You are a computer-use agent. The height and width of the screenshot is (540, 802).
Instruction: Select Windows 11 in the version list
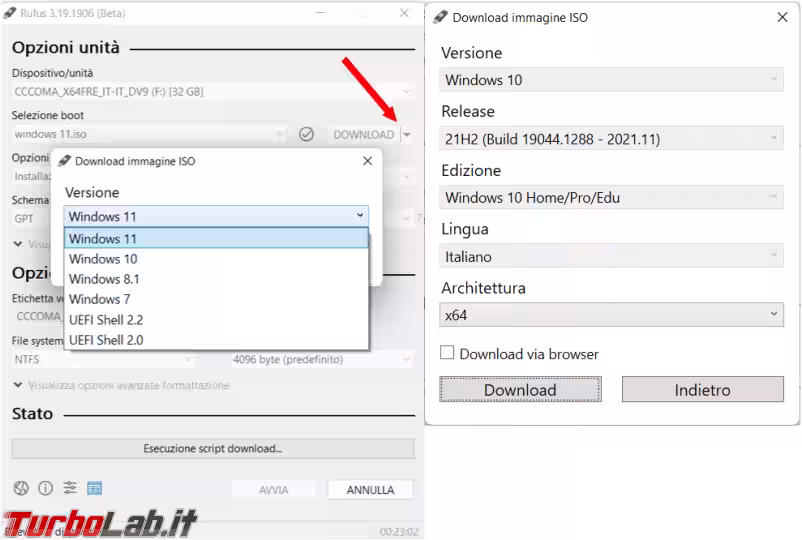216,238
